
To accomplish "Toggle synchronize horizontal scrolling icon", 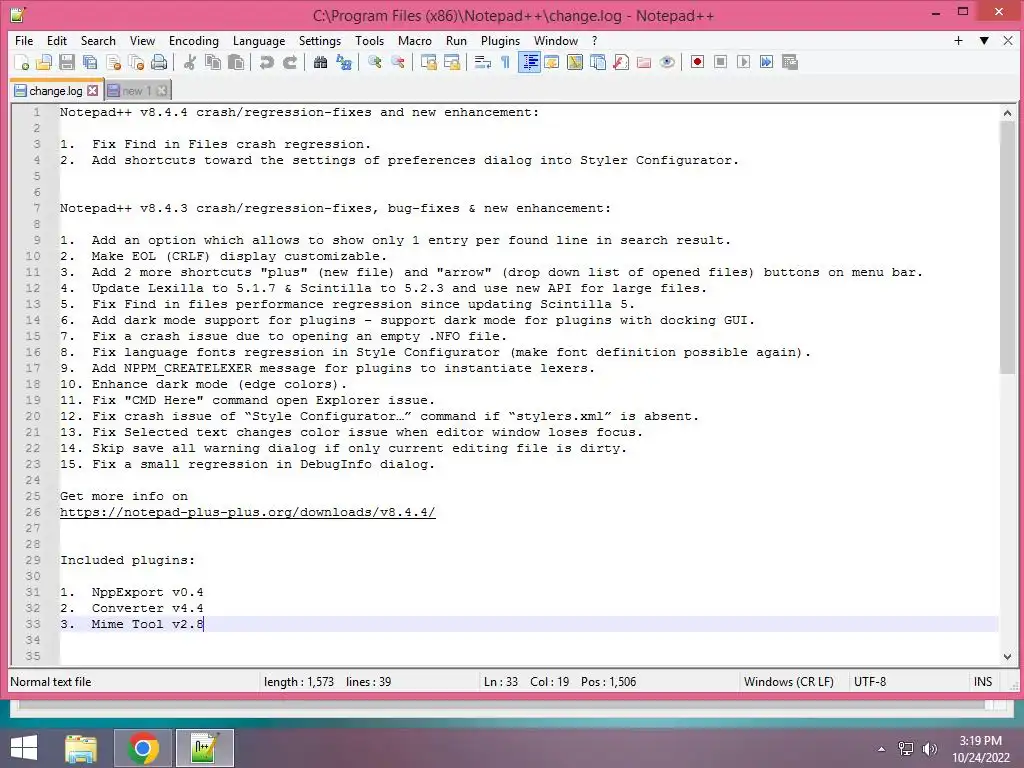I will point(452,62).
